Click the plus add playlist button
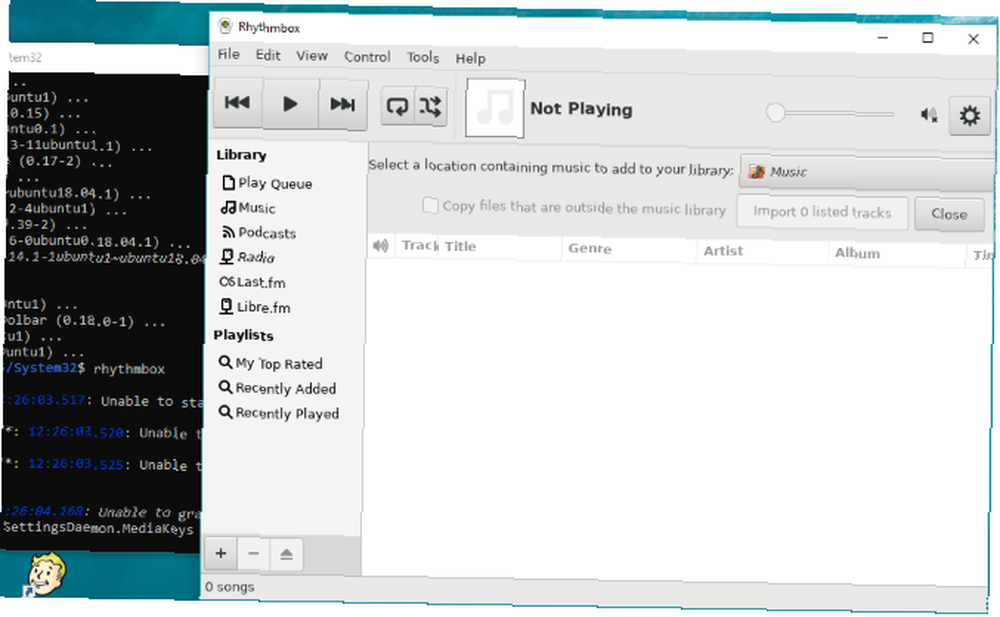 click(x=221, y=553)
